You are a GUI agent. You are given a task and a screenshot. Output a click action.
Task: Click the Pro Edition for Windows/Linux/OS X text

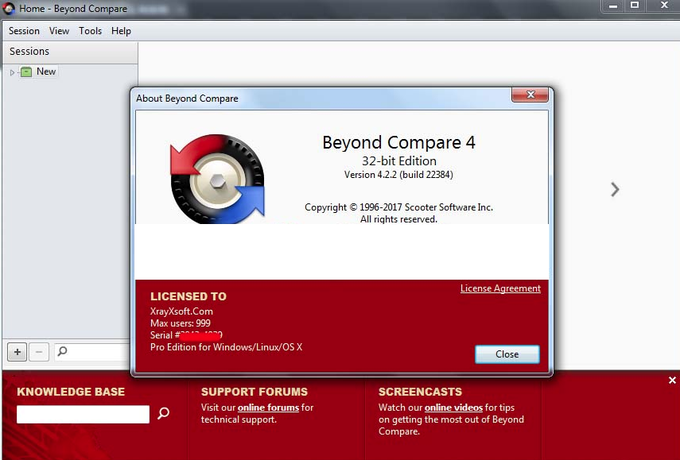coord(226,347)
